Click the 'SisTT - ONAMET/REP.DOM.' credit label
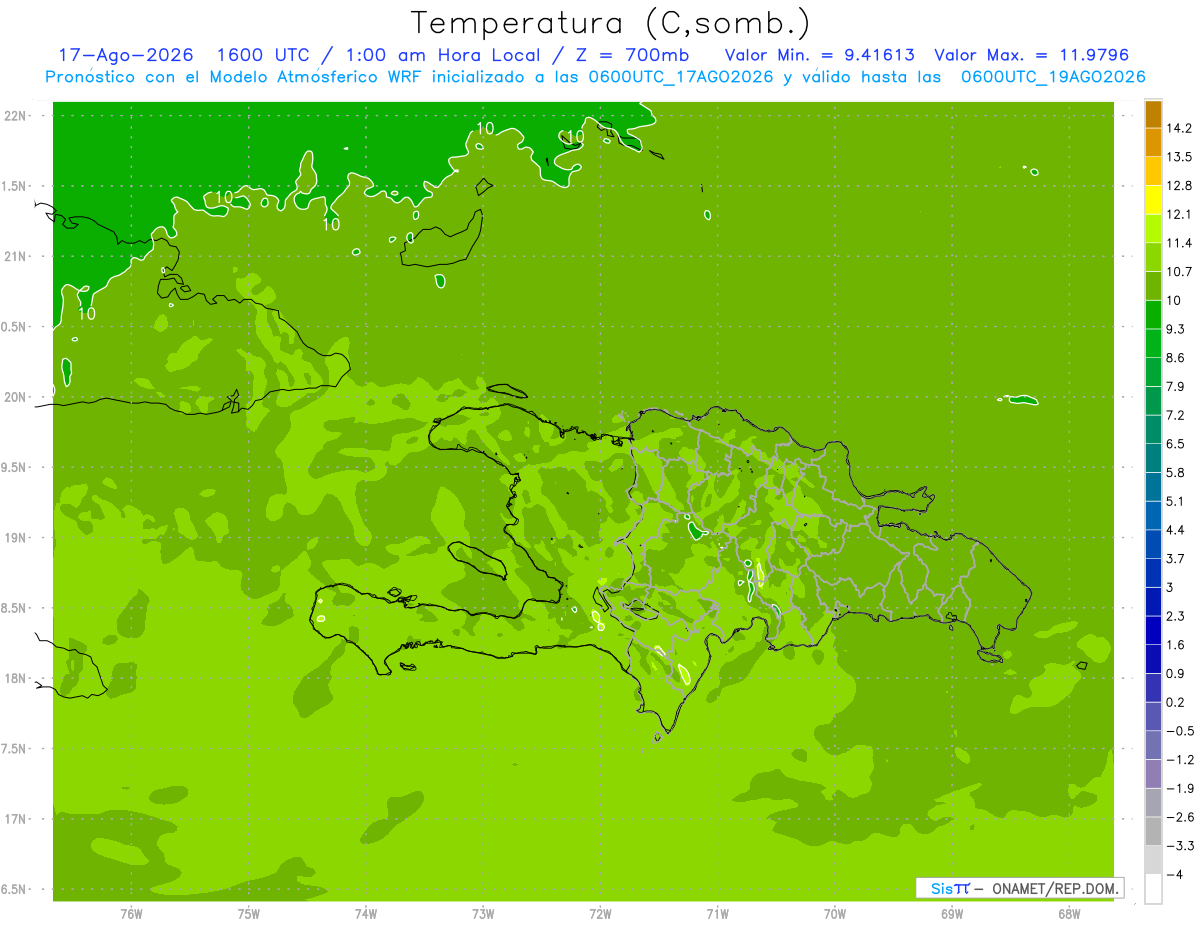 click(x=1019, y=888)
